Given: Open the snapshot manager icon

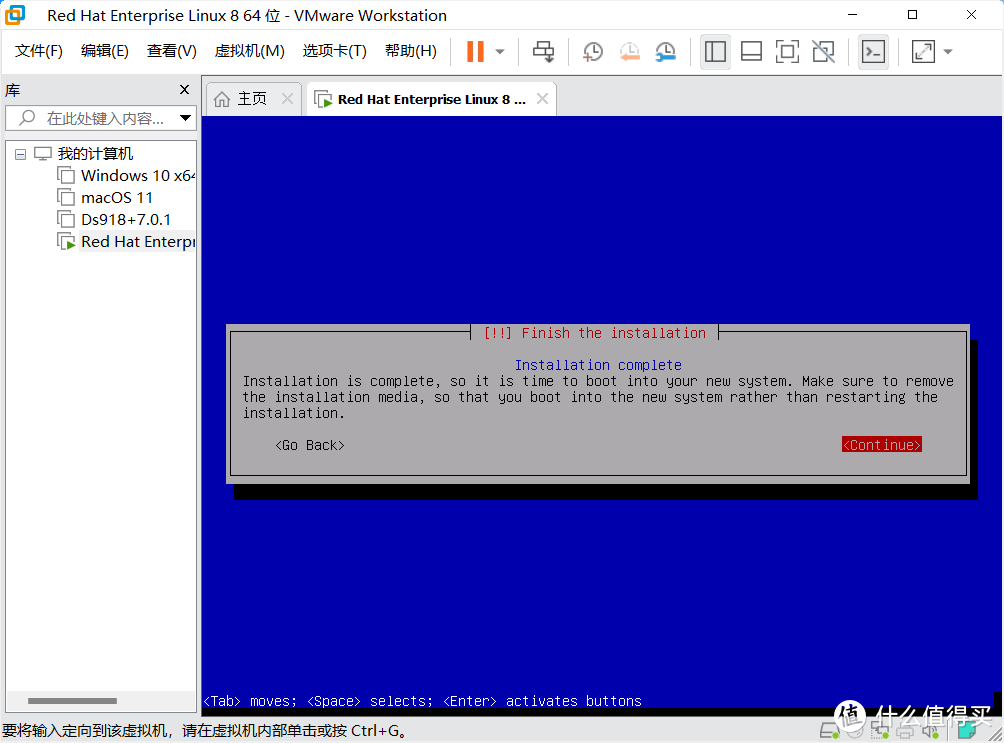Looking at the screenshot, I should click(x=666, y=52).
